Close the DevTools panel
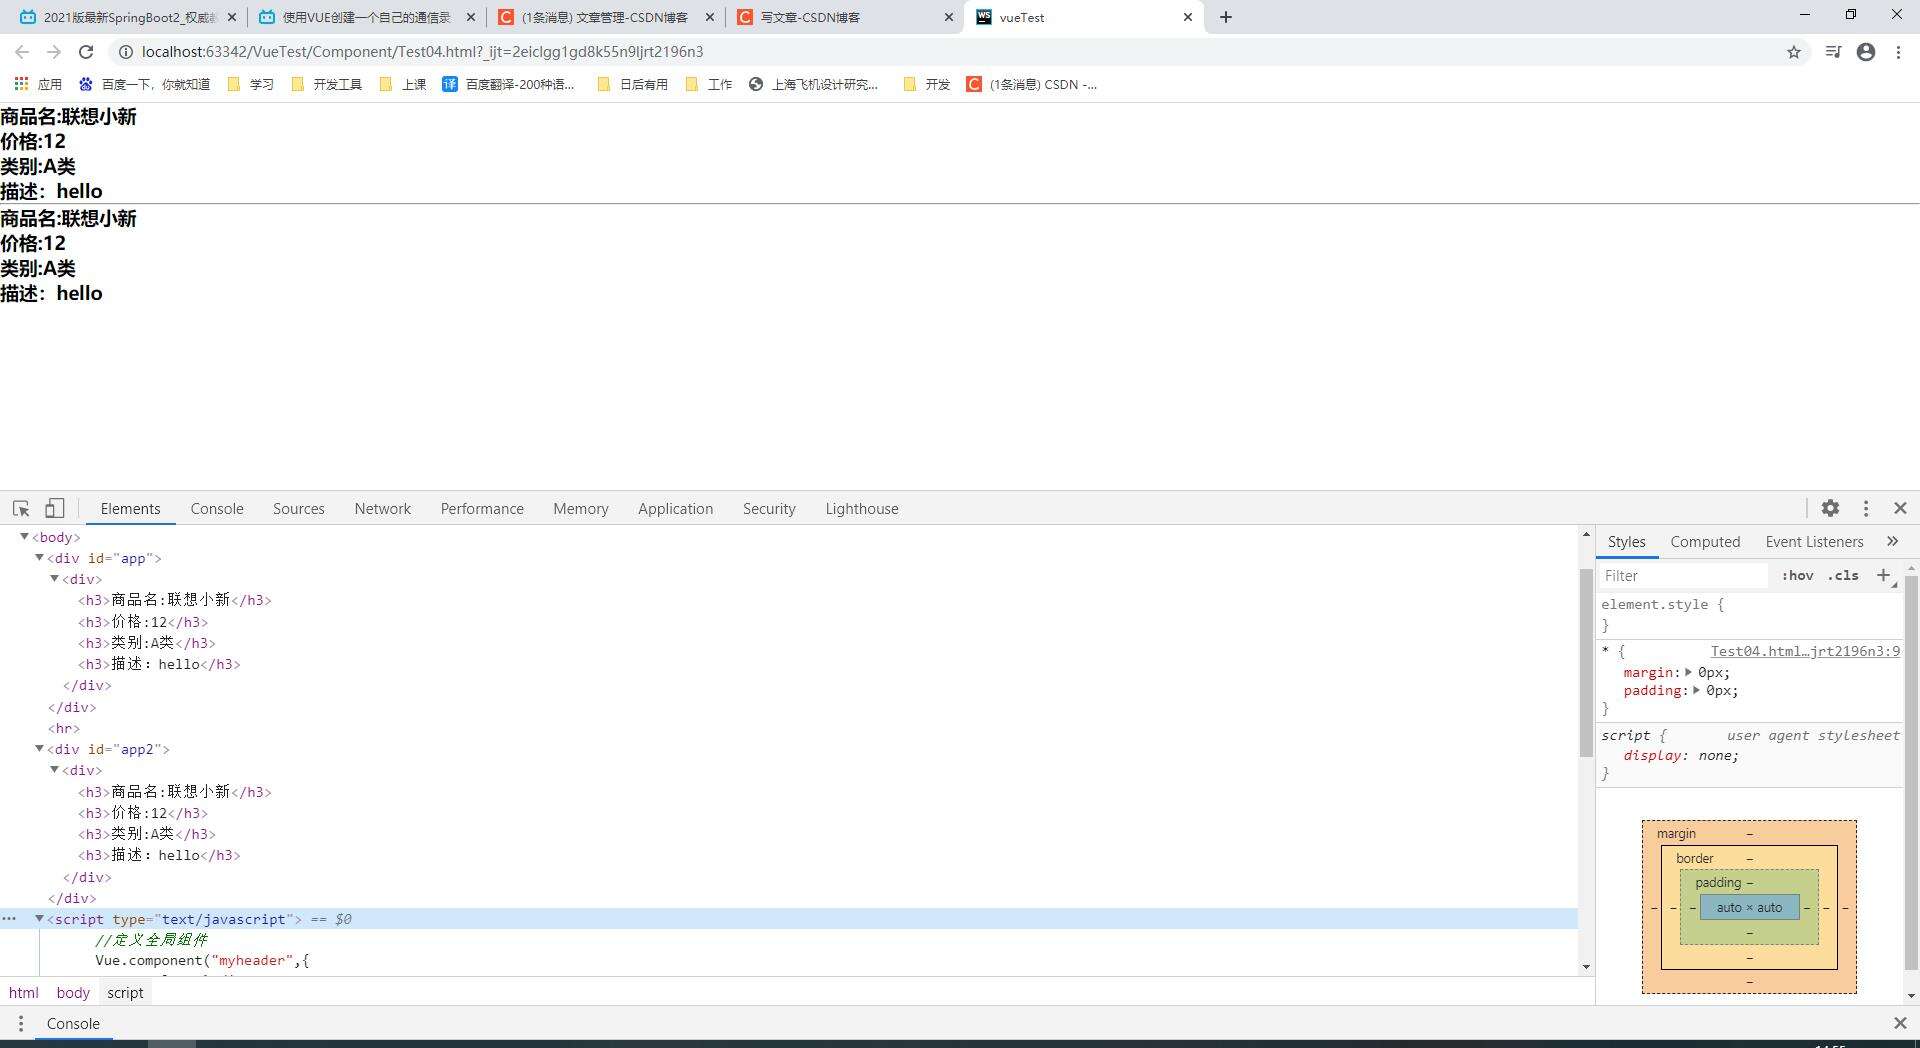Image resolution: width=1920 pixels, height=1048 pixels. 1900,508
